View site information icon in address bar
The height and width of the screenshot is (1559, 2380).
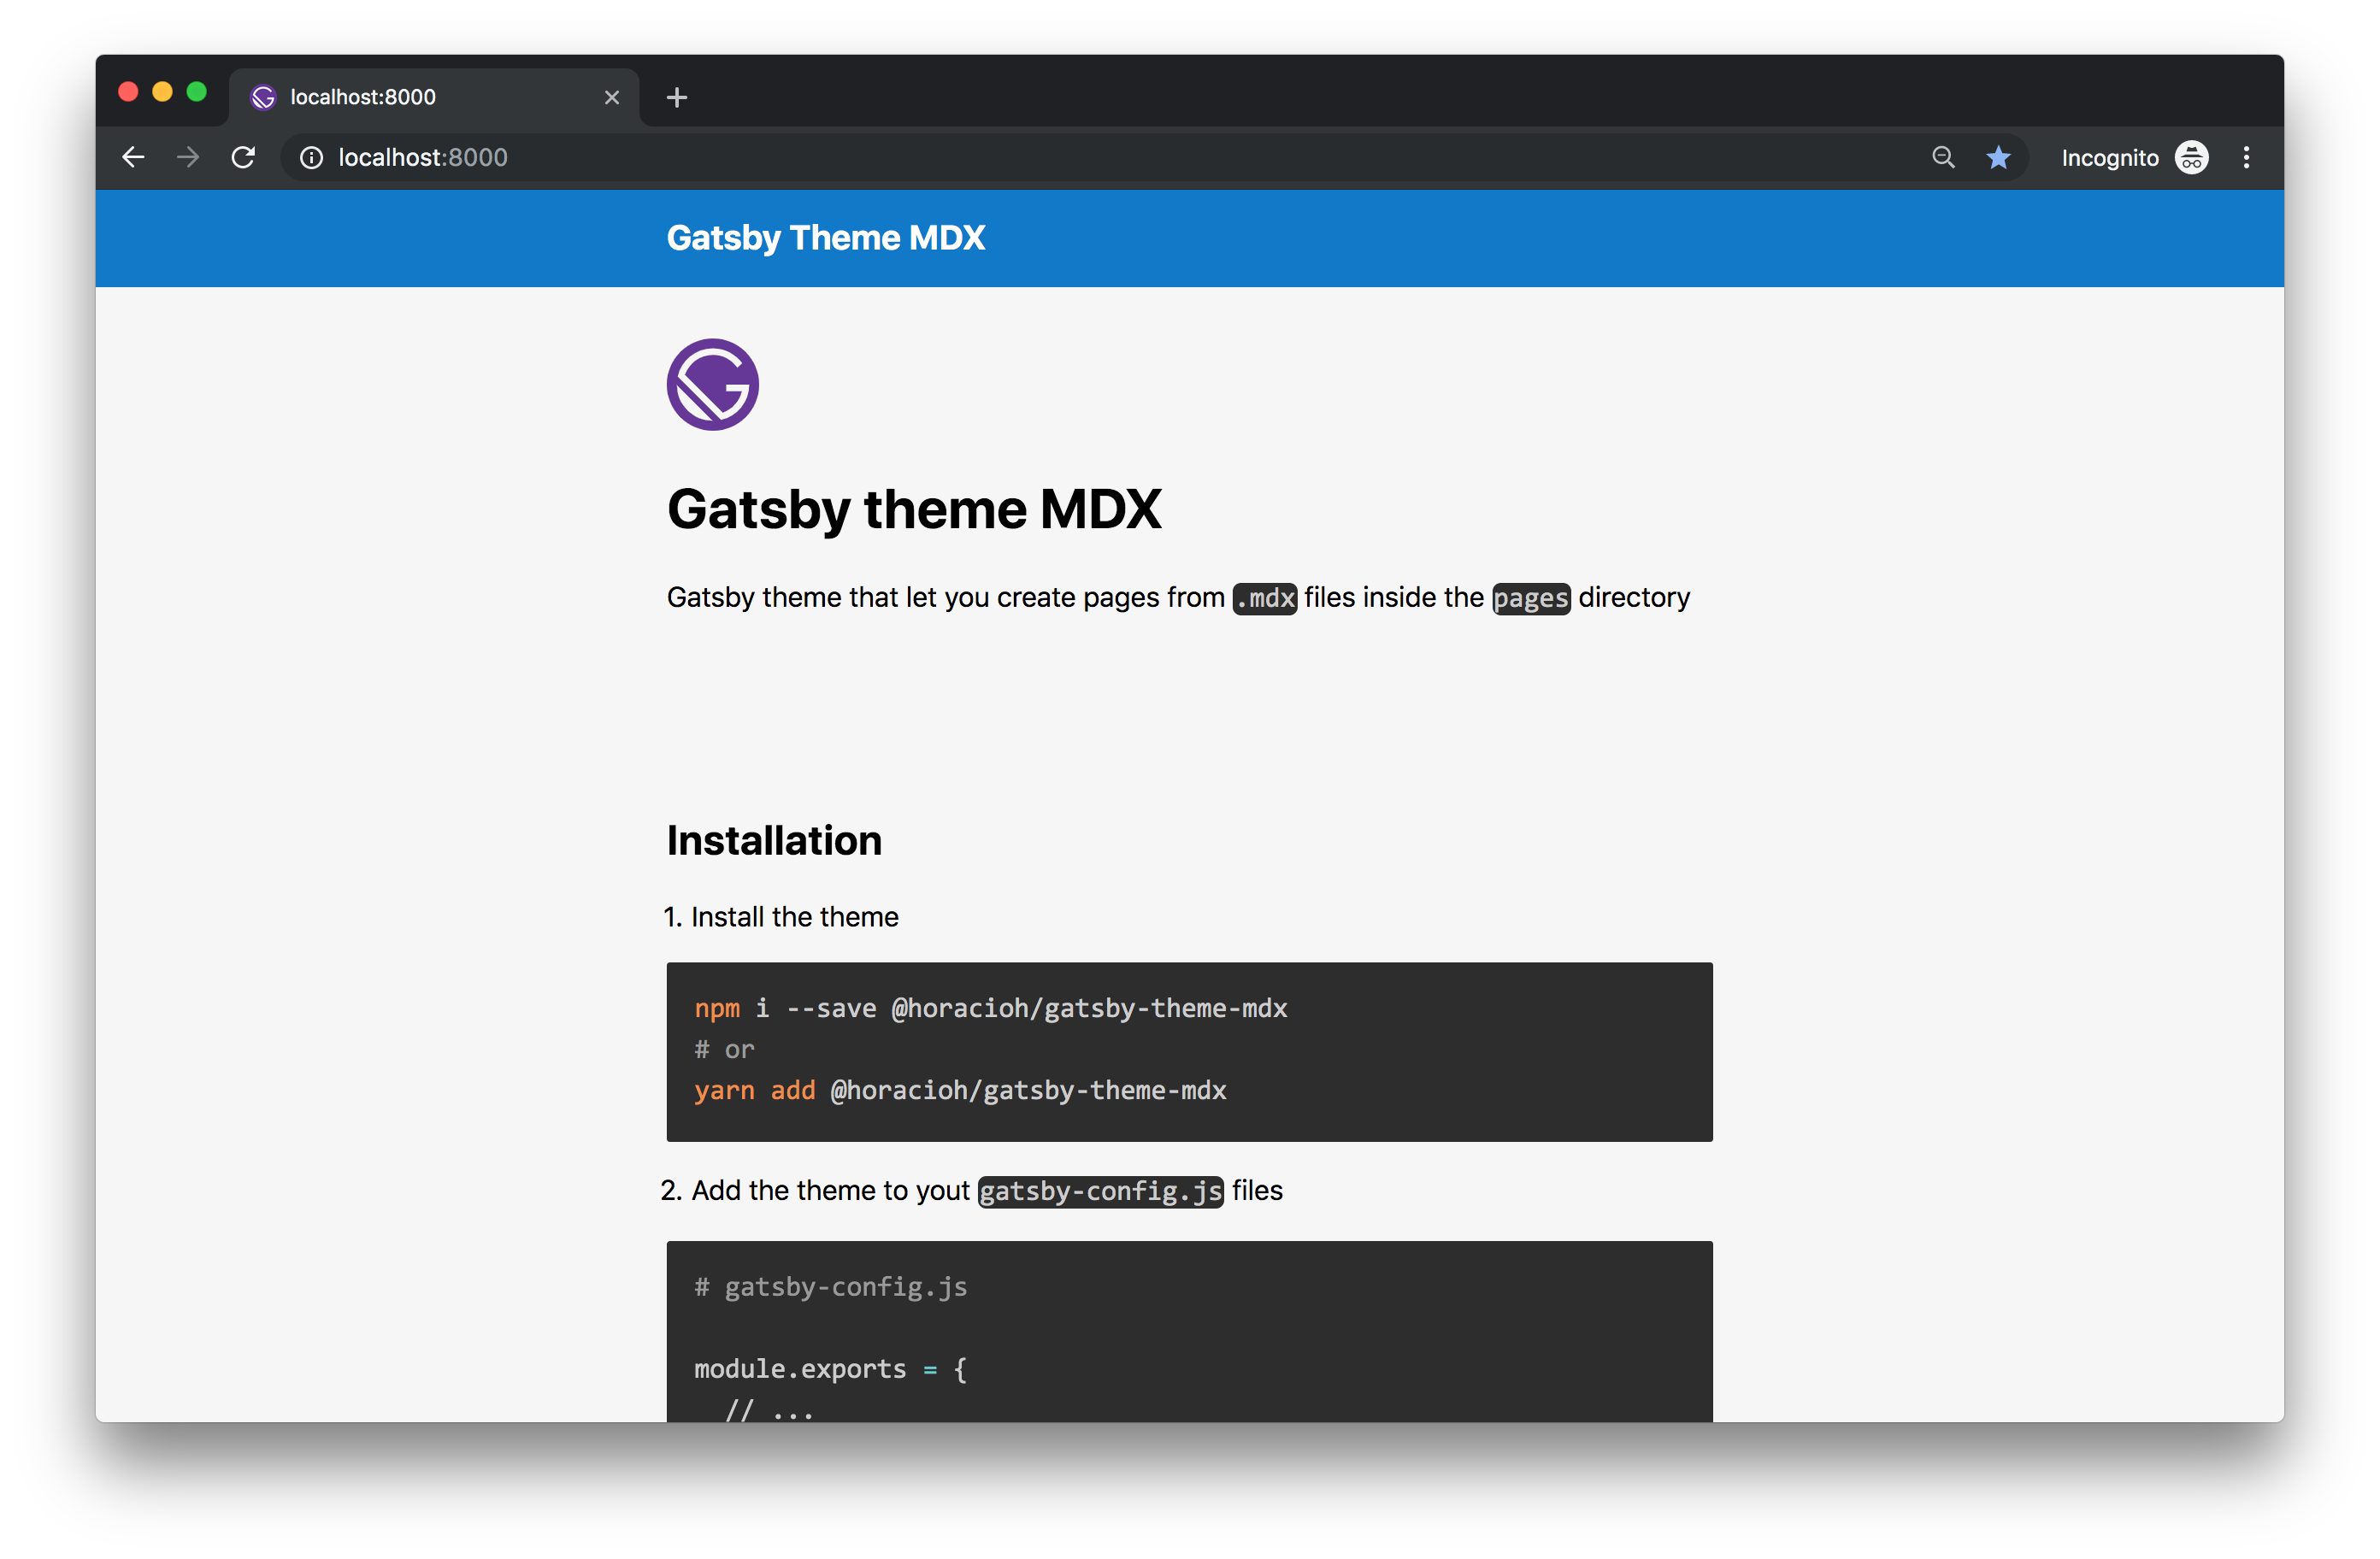click(312, 158)
